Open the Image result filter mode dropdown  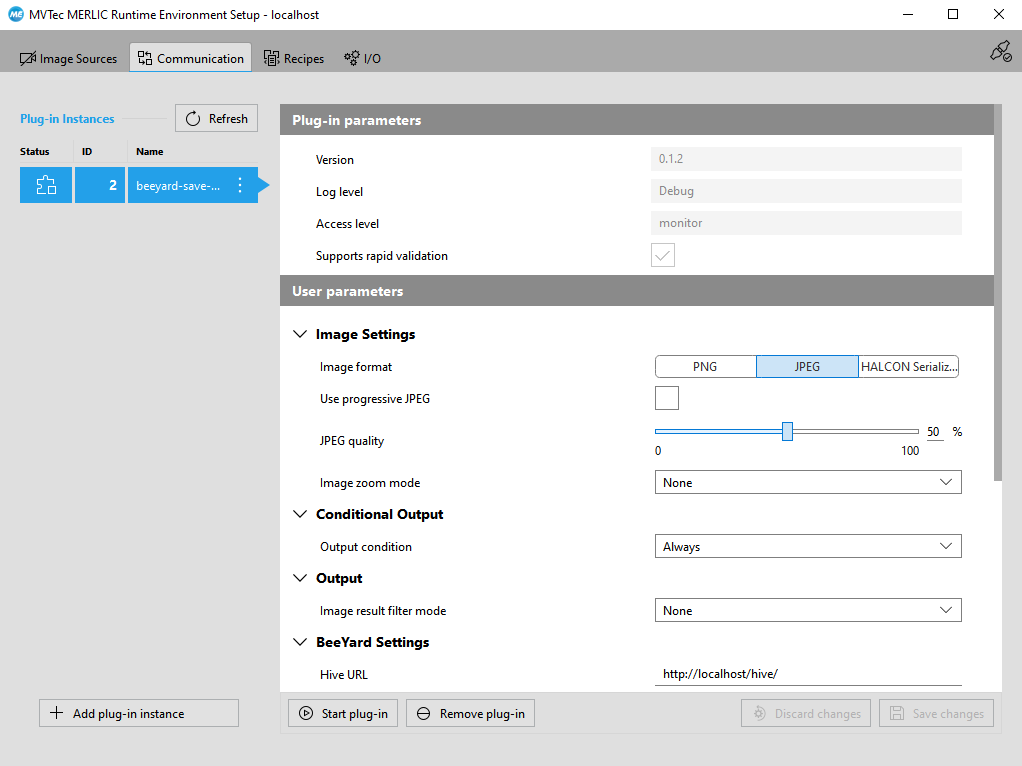pyautogui.click(x=807, y=611)
